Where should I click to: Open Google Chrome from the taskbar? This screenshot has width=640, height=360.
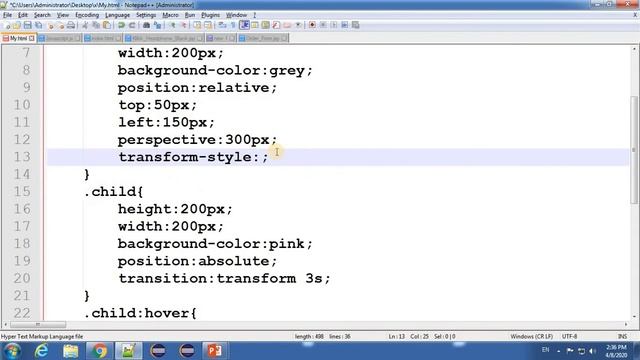99,351
